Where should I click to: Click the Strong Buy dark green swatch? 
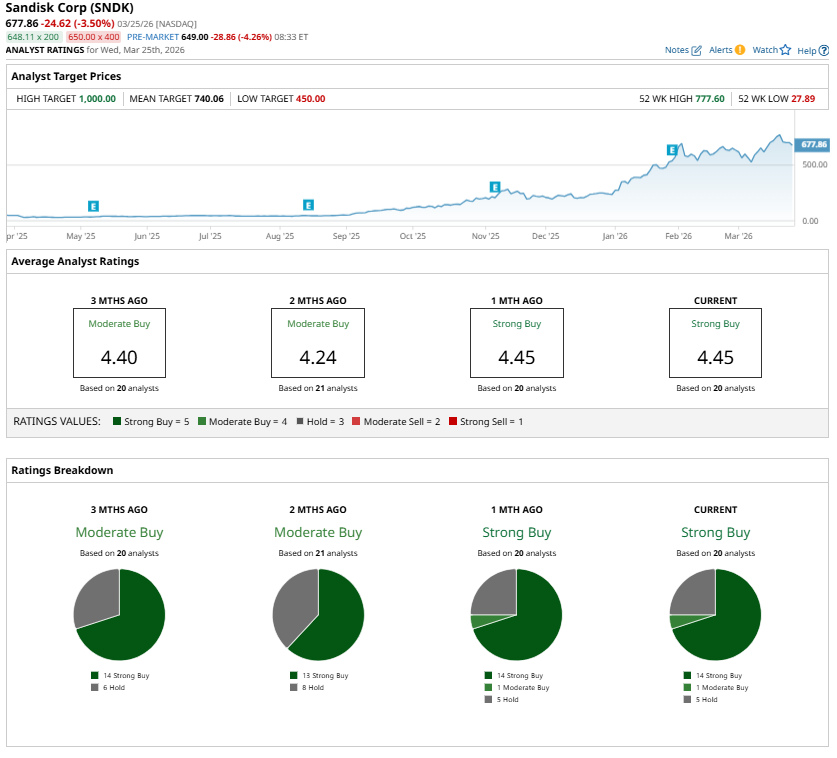coord(117,421)
